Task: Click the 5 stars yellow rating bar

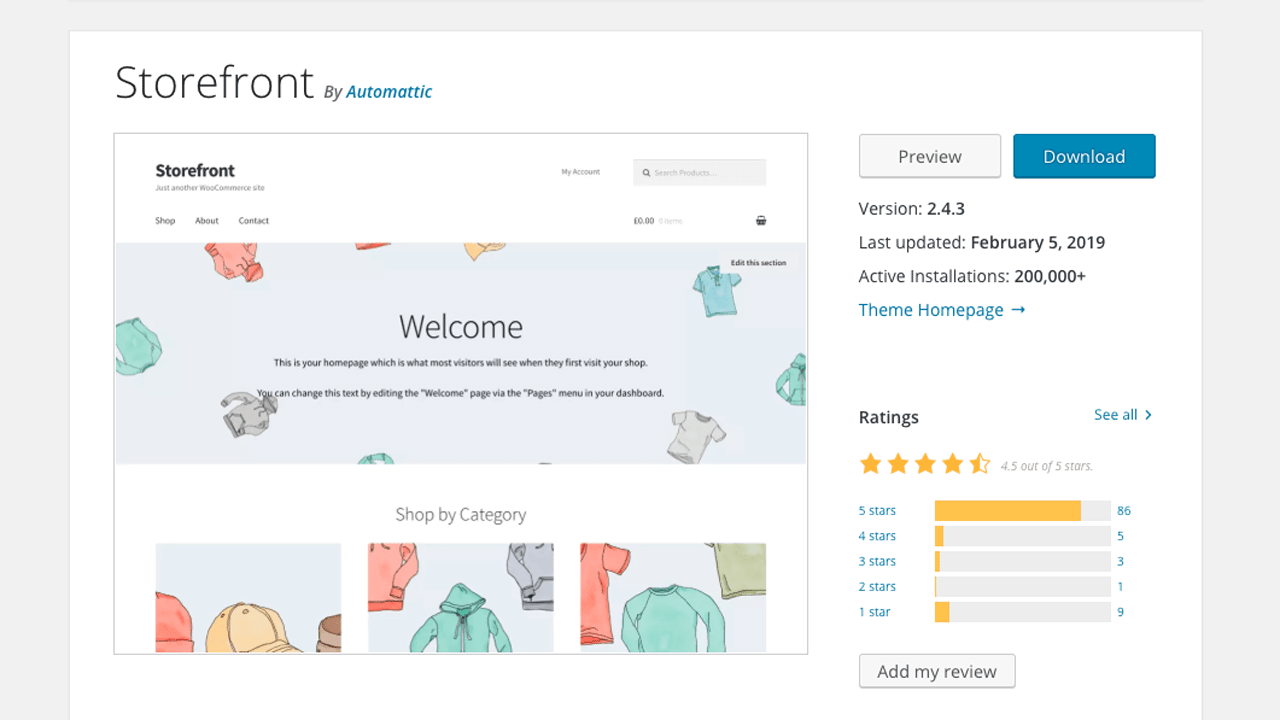Action: coord(1007,511)
